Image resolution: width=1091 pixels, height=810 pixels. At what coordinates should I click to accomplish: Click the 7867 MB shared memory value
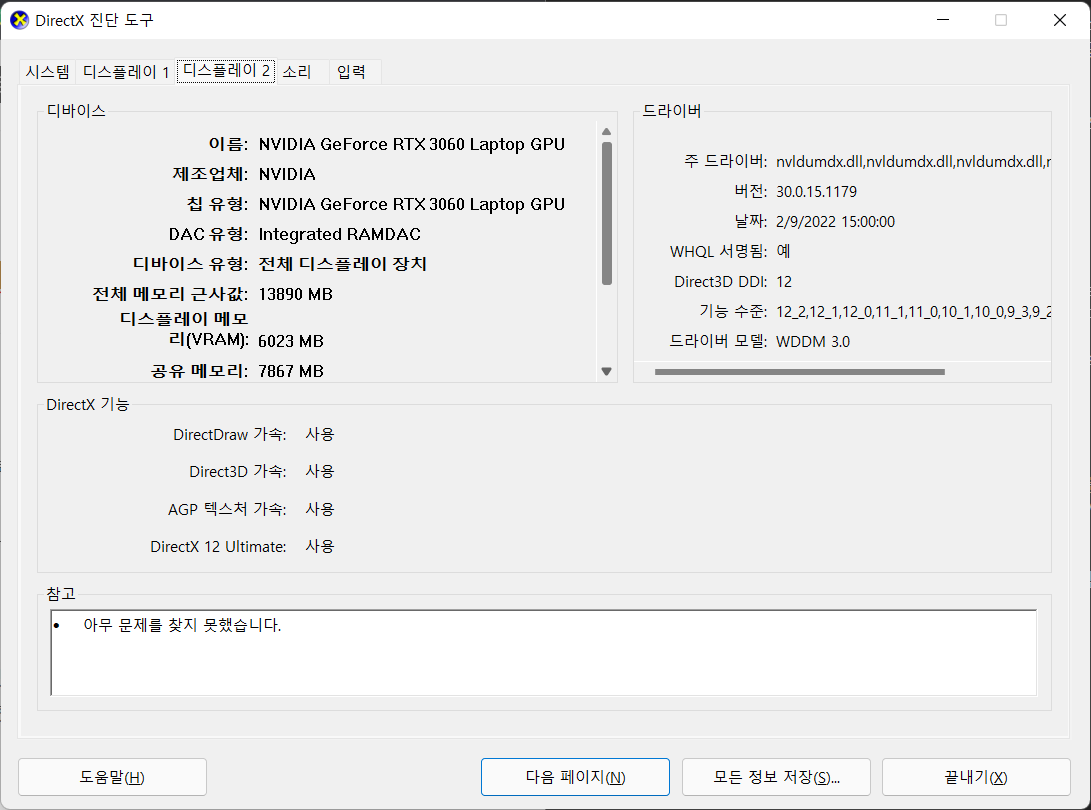tap(291, 371)
